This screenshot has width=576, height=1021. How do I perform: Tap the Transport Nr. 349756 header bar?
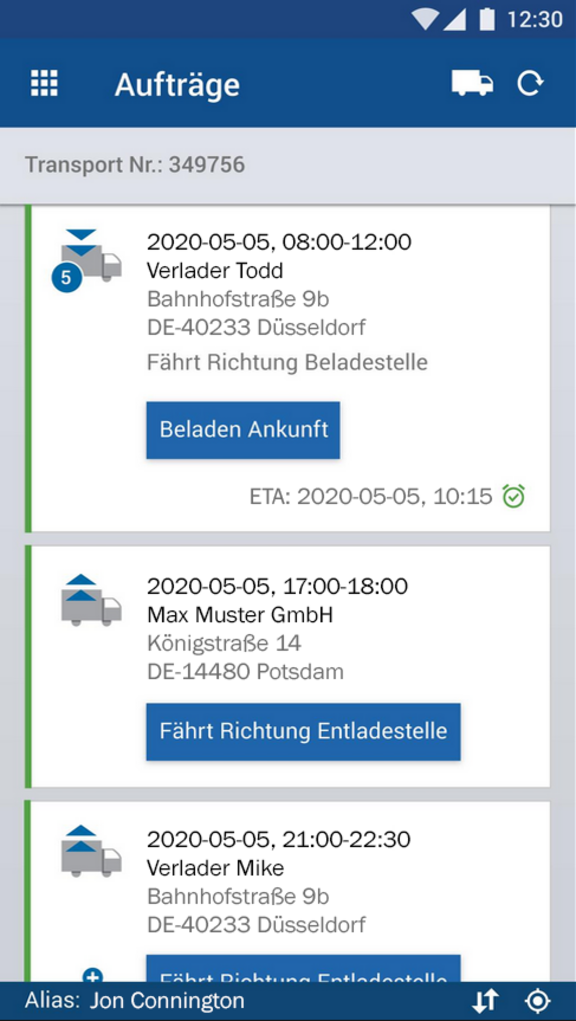pyautogui.click(x=288, y=165)
